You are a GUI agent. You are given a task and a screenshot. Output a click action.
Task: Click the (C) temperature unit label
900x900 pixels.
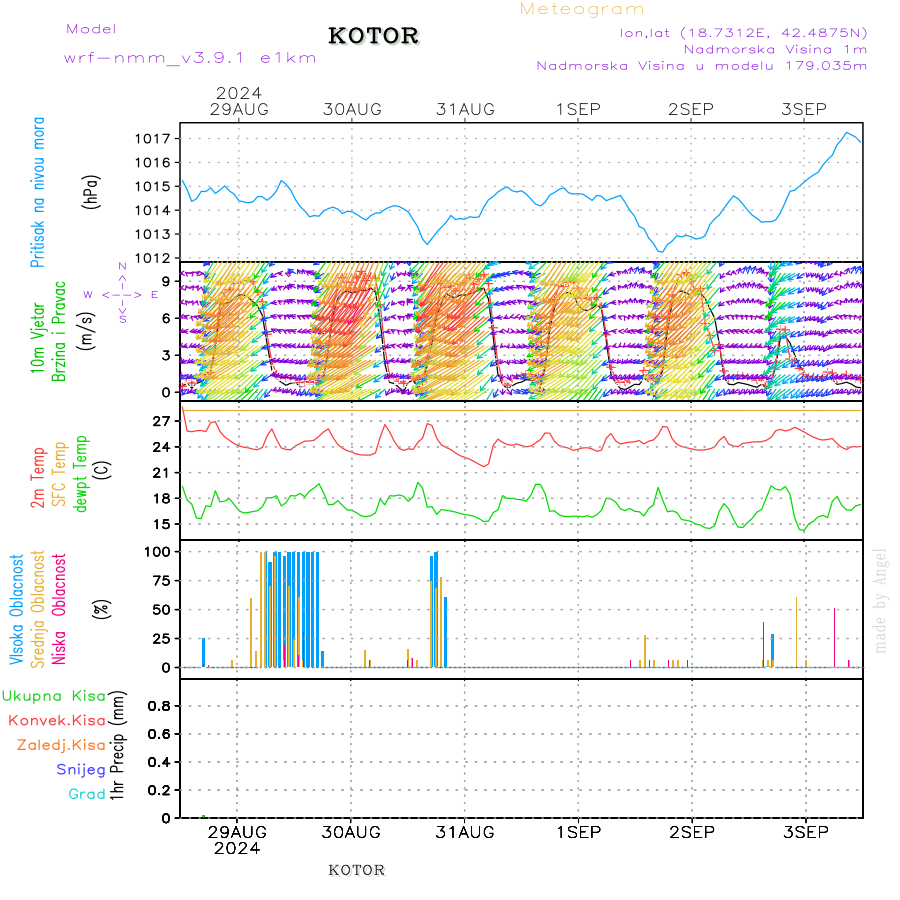tap(103, 470)
